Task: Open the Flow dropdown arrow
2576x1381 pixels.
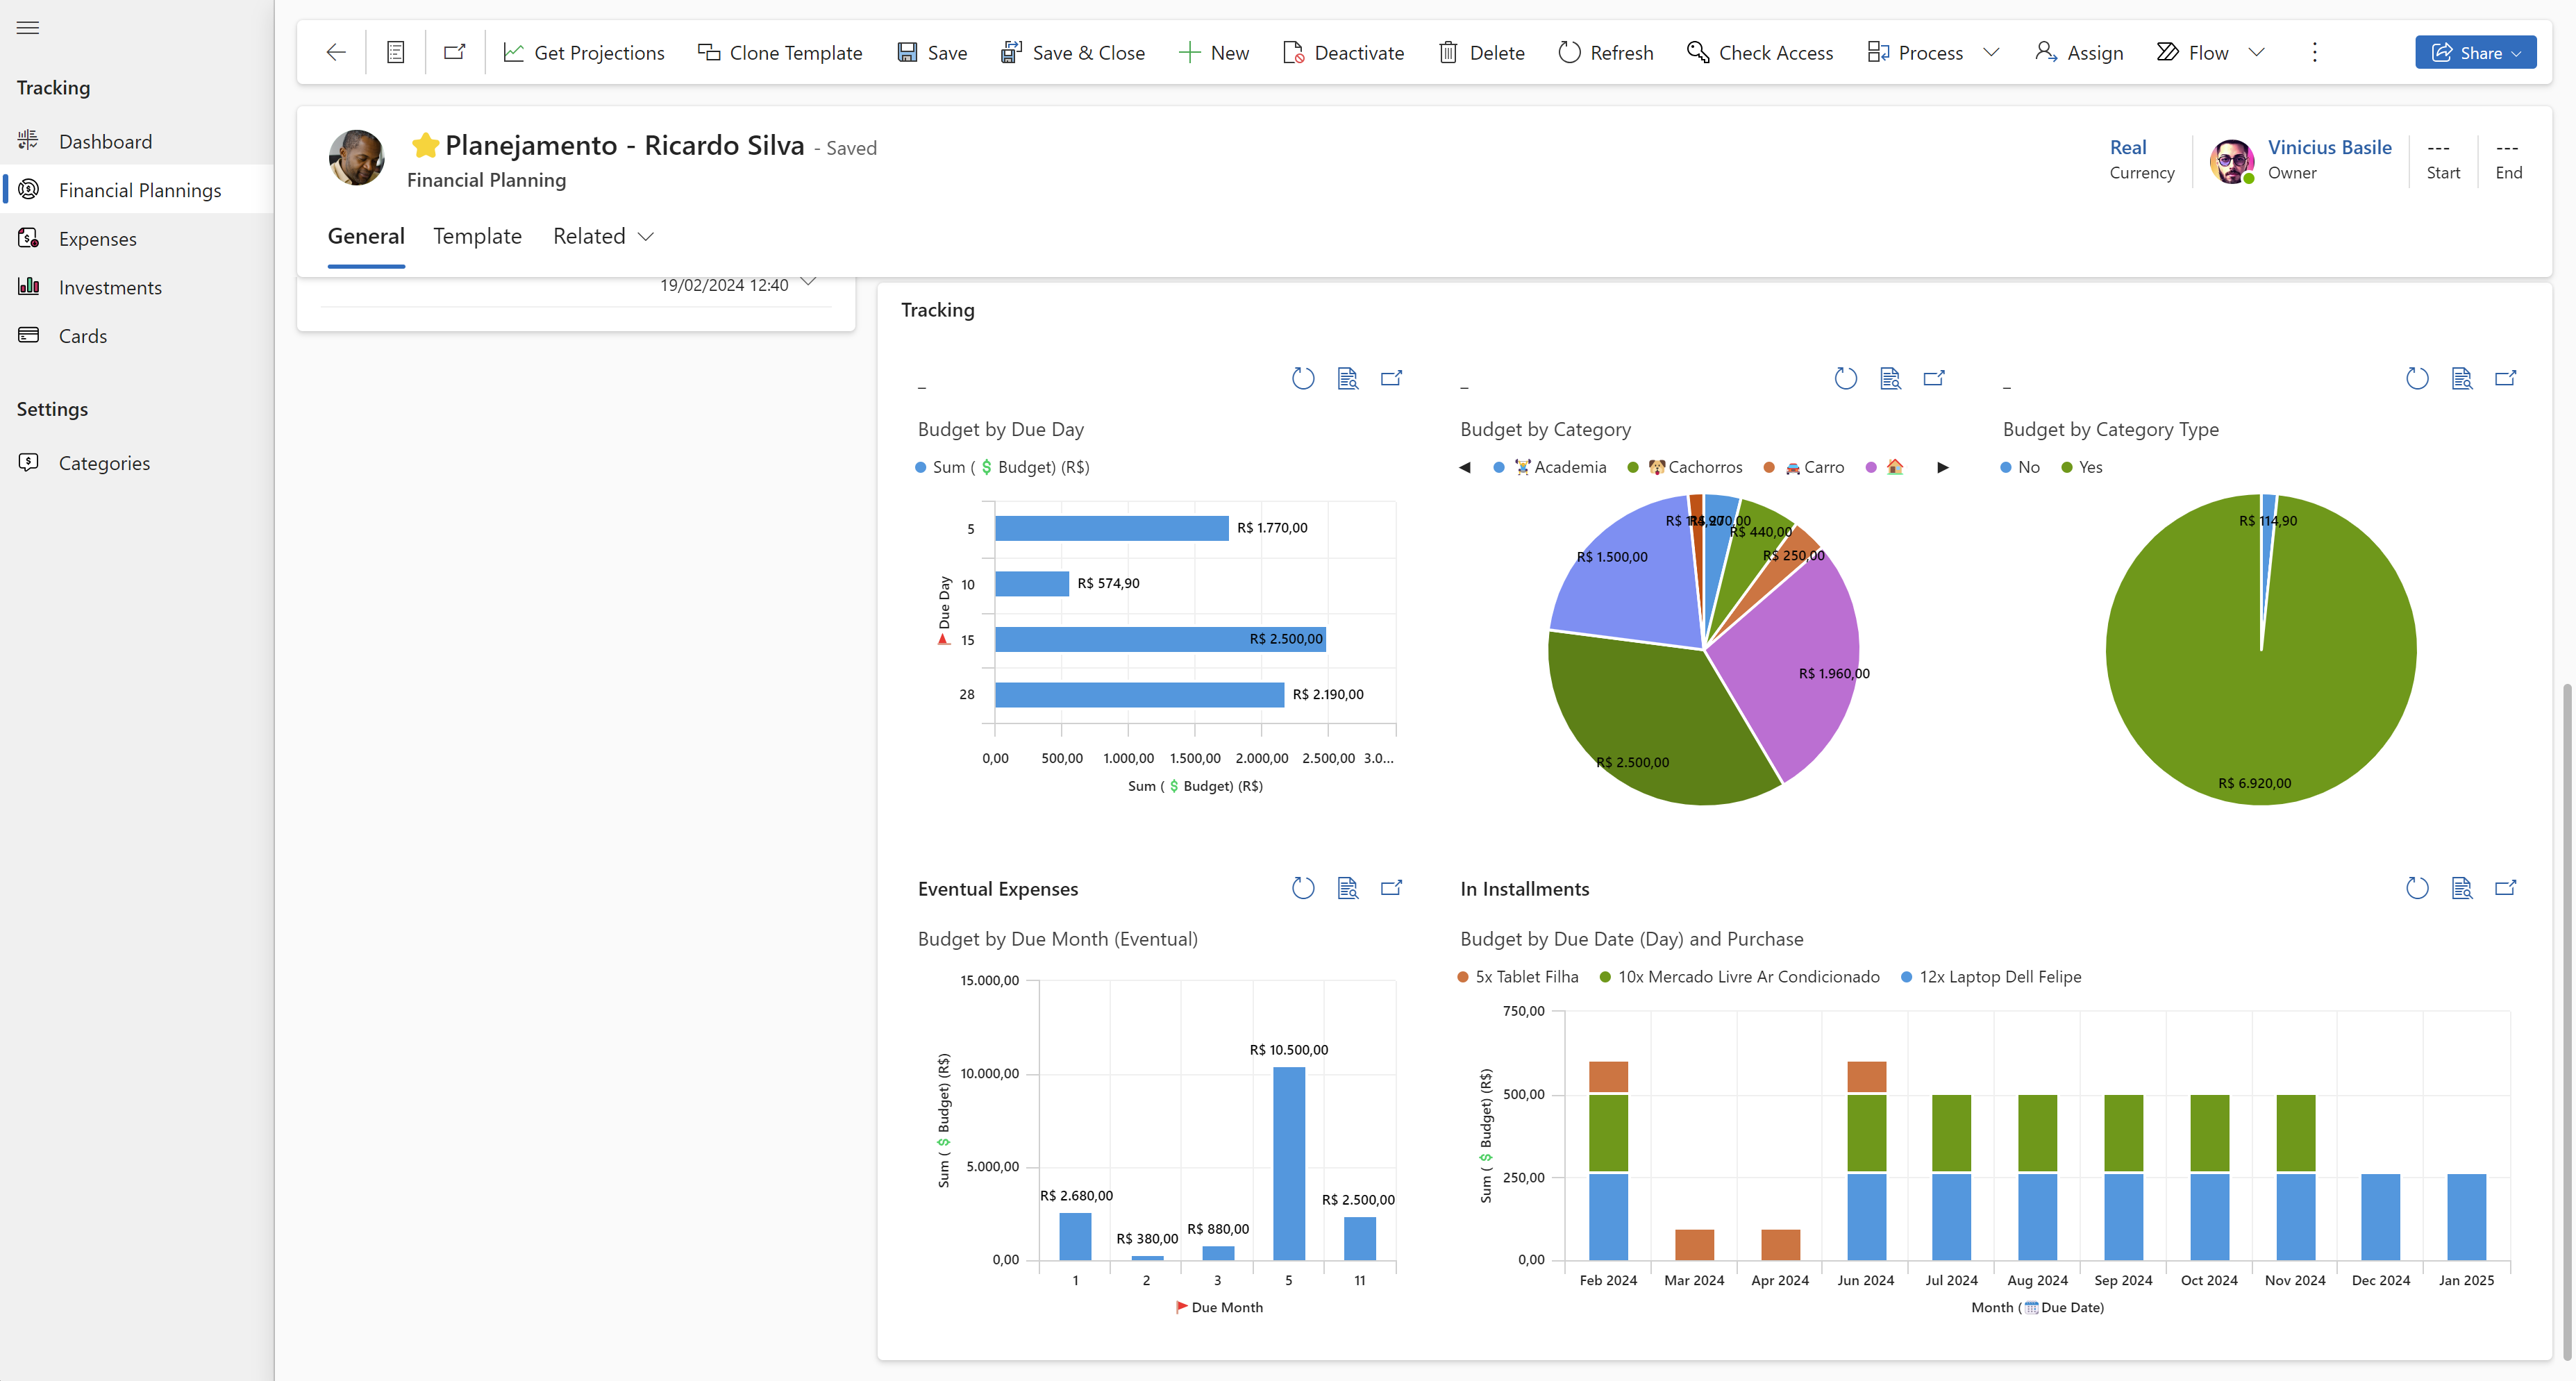Action: [x=2257, y=53]
